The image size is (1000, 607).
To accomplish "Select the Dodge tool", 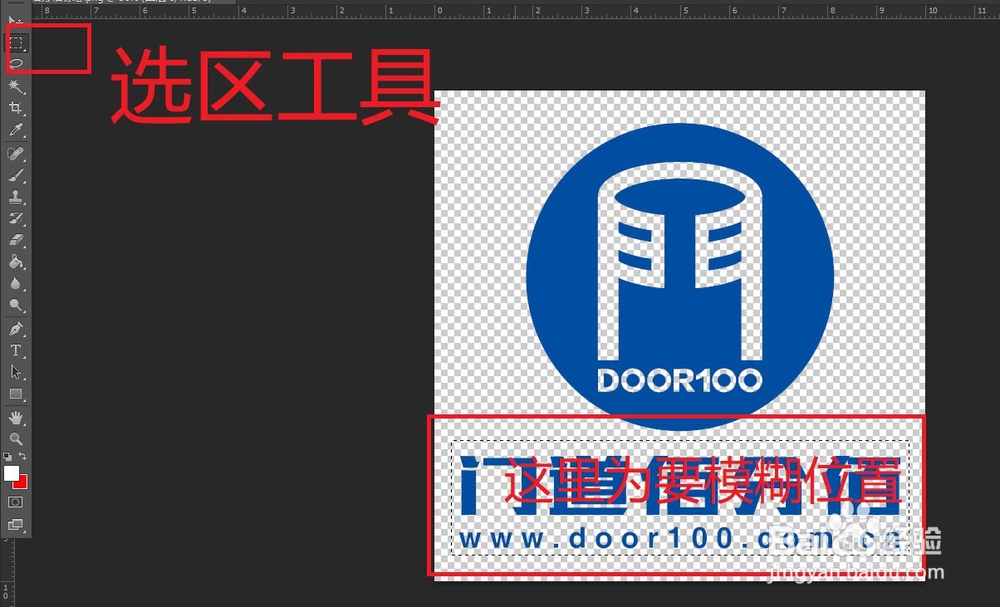I will click(x=16, y=305).
